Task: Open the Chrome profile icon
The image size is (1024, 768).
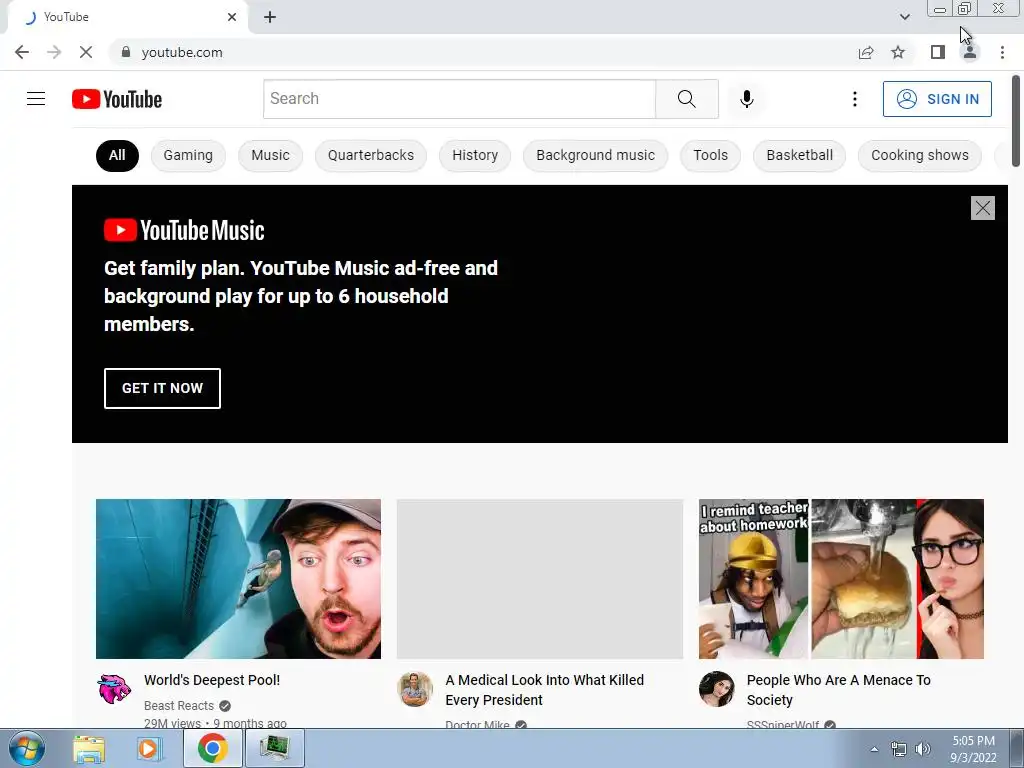Action: (970, 52)
